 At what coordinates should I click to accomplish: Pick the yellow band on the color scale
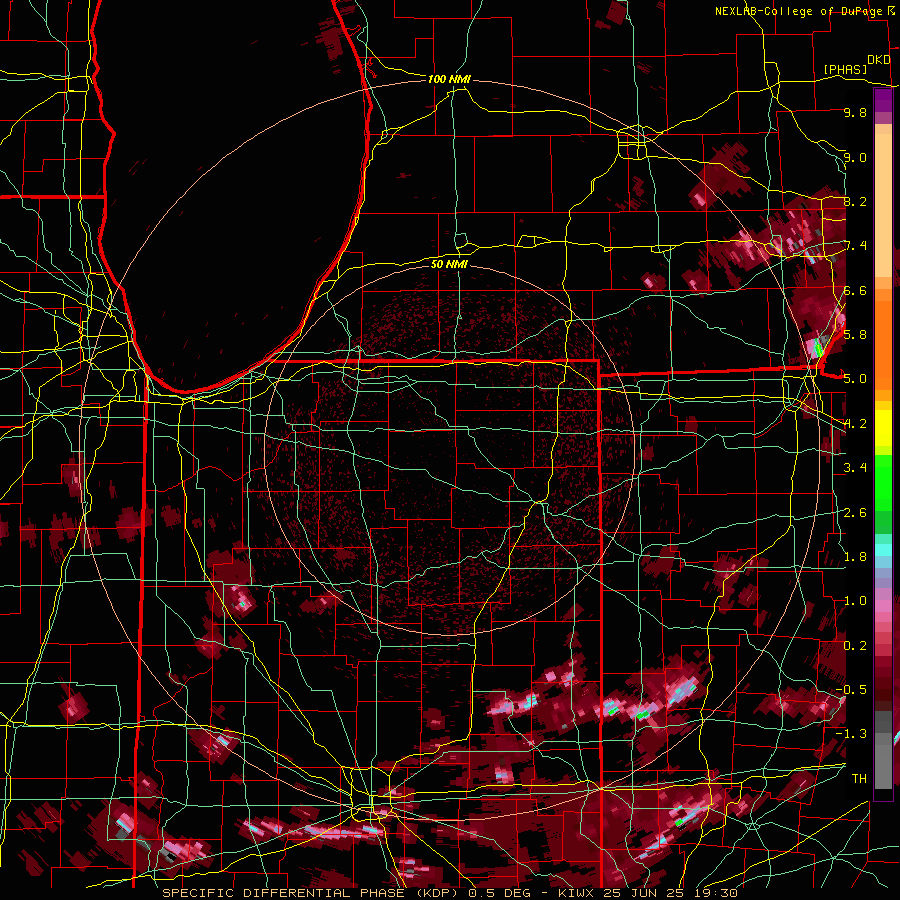pyautogui.click(x=883, y=428)
